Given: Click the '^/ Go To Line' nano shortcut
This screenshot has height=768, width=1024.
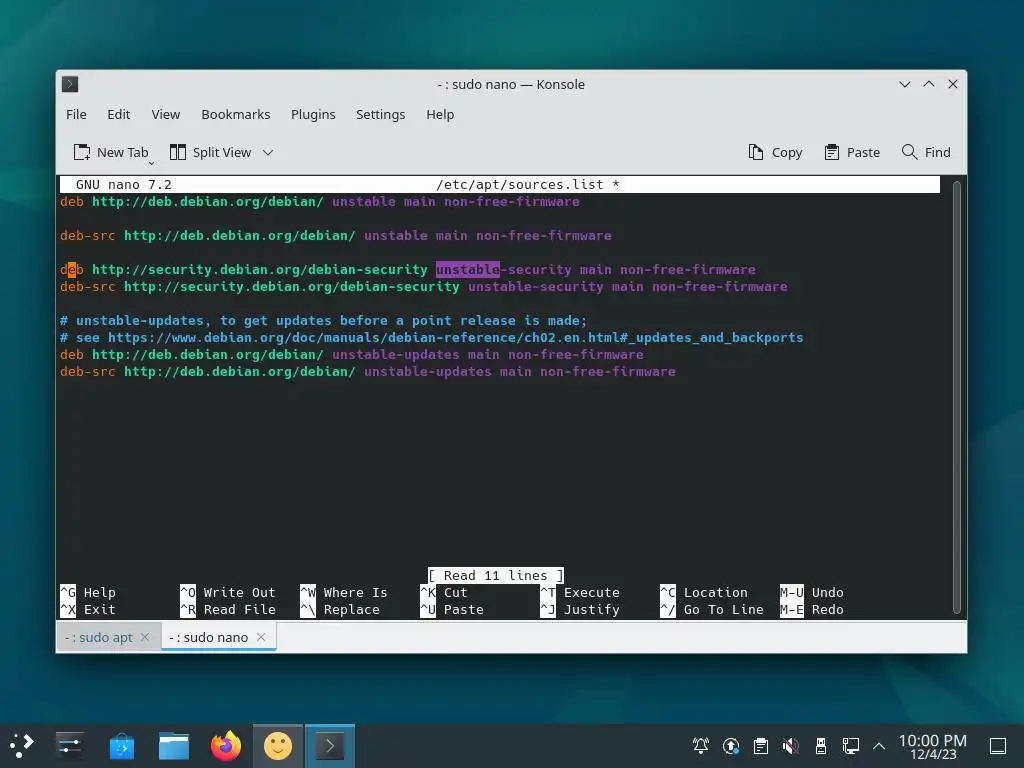Looking at the screenshot, I should tap(712, 609).
